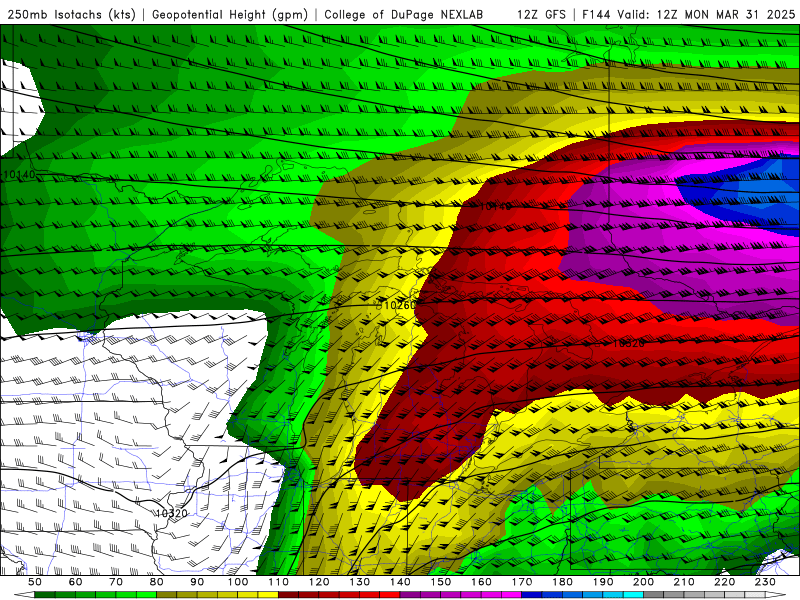This screenshot has width=800, height=600.
Task: Click the 150 label on color scale
Action: (x=441, y=582)
